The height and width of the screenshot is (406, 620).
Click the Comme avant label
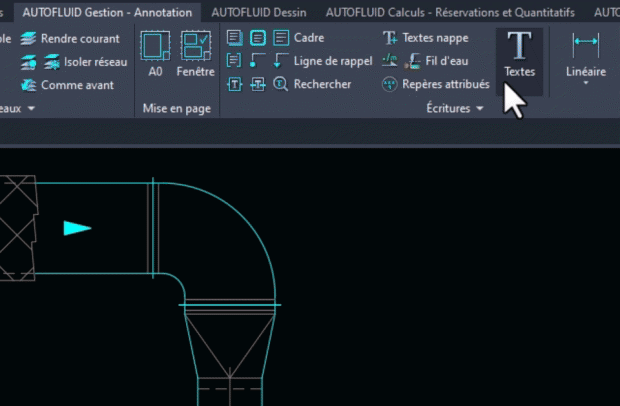click(78, 85)
